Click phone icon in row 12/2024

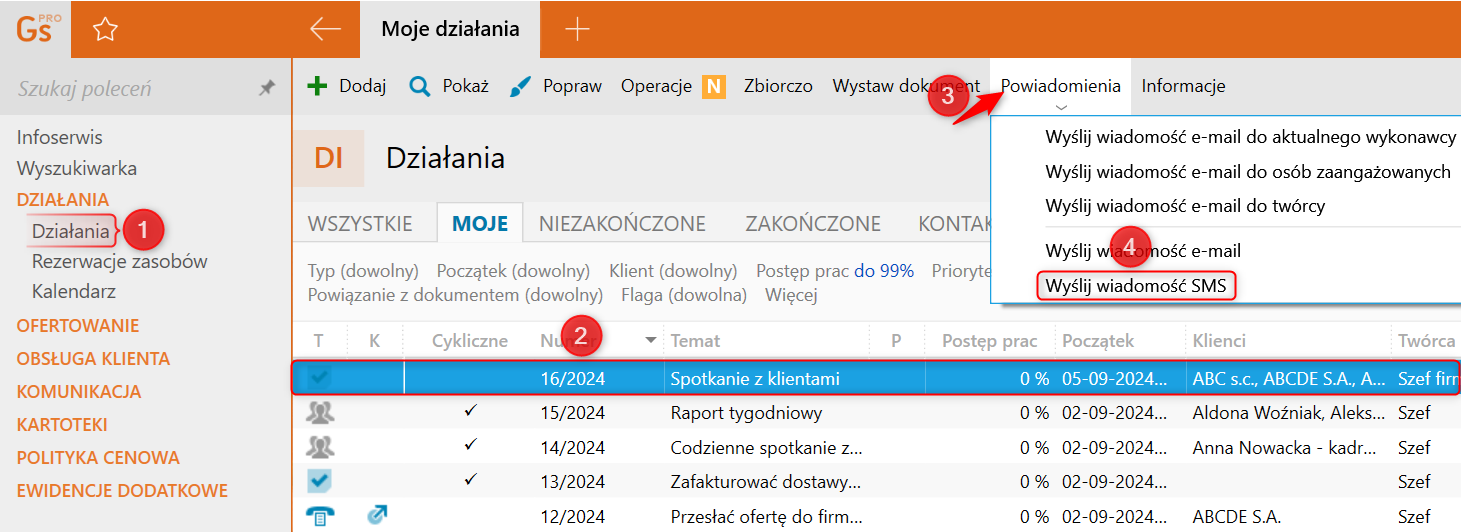point(320,516)
